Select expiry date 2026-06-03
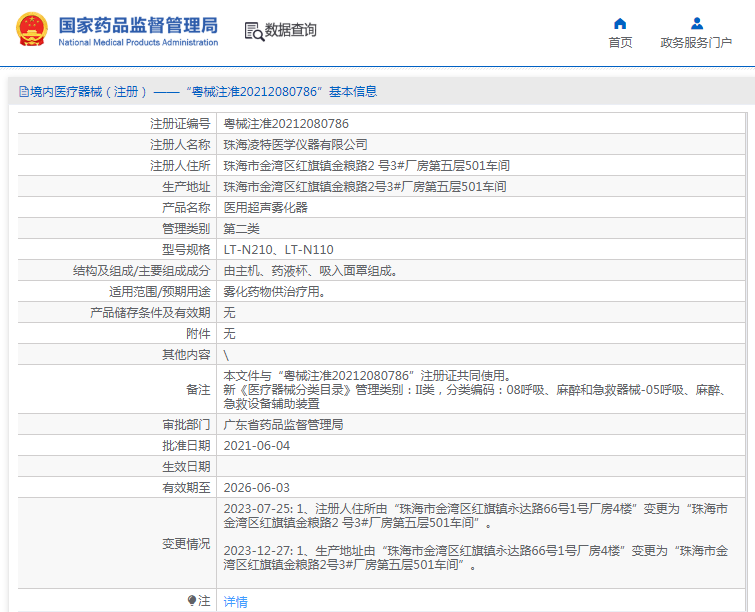This screenshot has height=612, width=755. coord(257,488)
